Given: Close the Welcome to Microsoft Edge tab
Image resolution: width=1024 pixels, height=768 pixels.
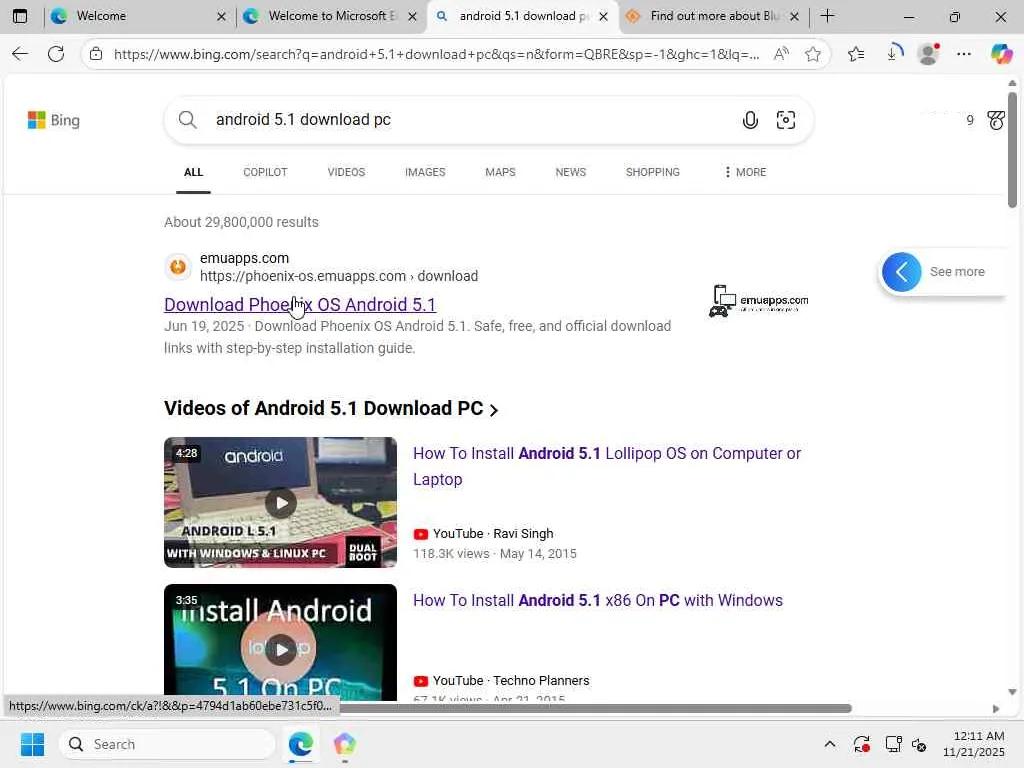Looking at the screenshot, I should pyautogui.click(x=413, y=16).
